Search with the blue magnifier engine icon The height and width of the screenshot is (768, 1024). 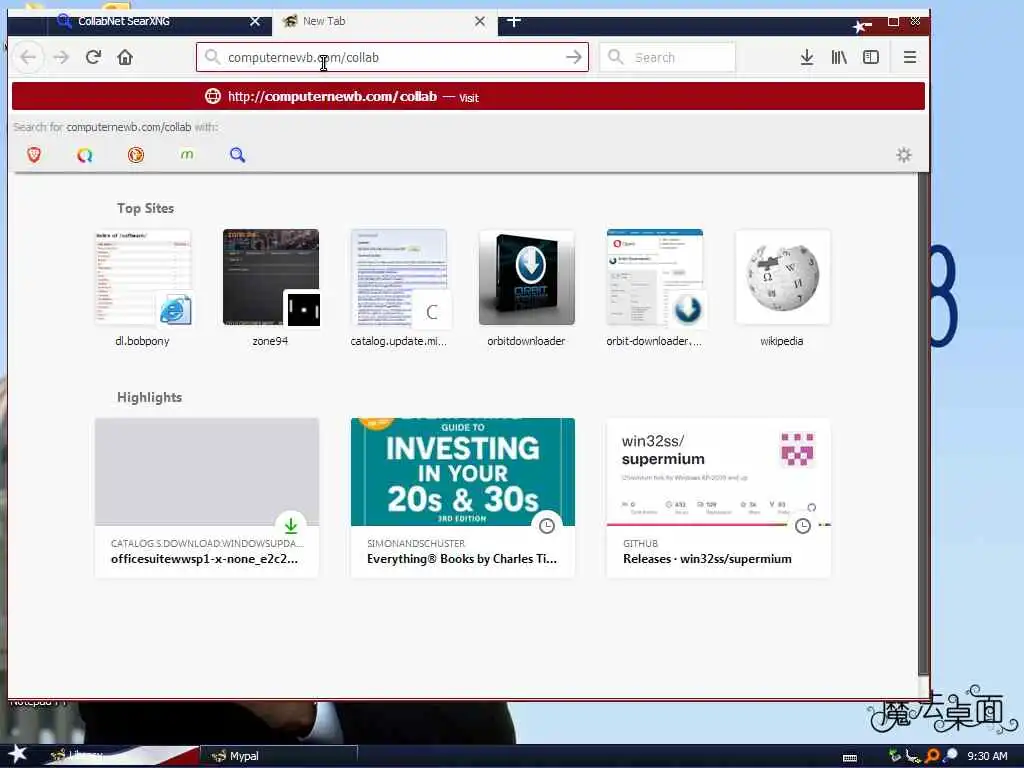coord(238,155)
